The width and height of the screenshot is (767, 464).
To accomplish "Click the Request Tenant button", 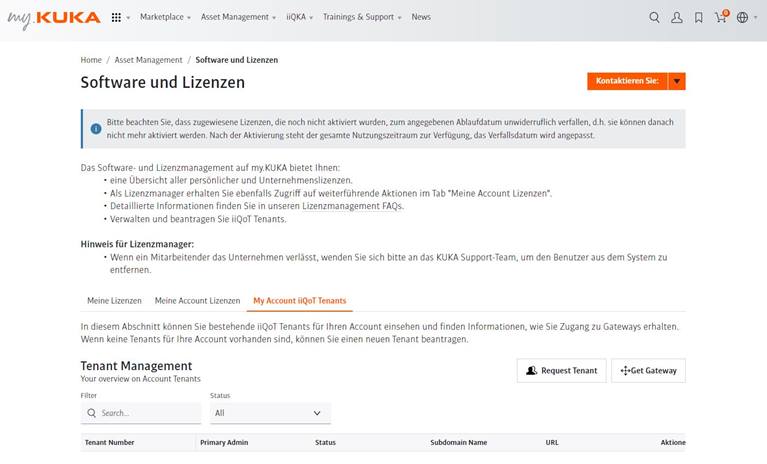I will click(x=561, y=370).
